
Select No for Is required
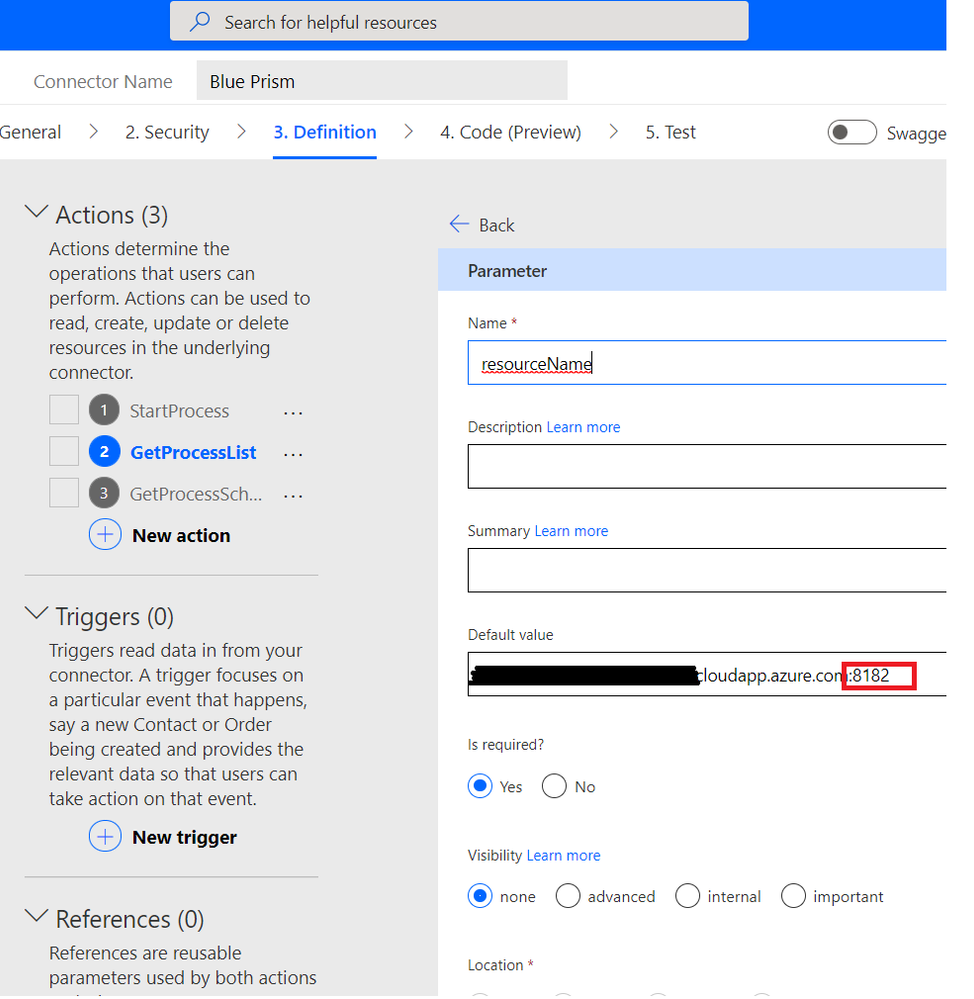coord(554,786)
